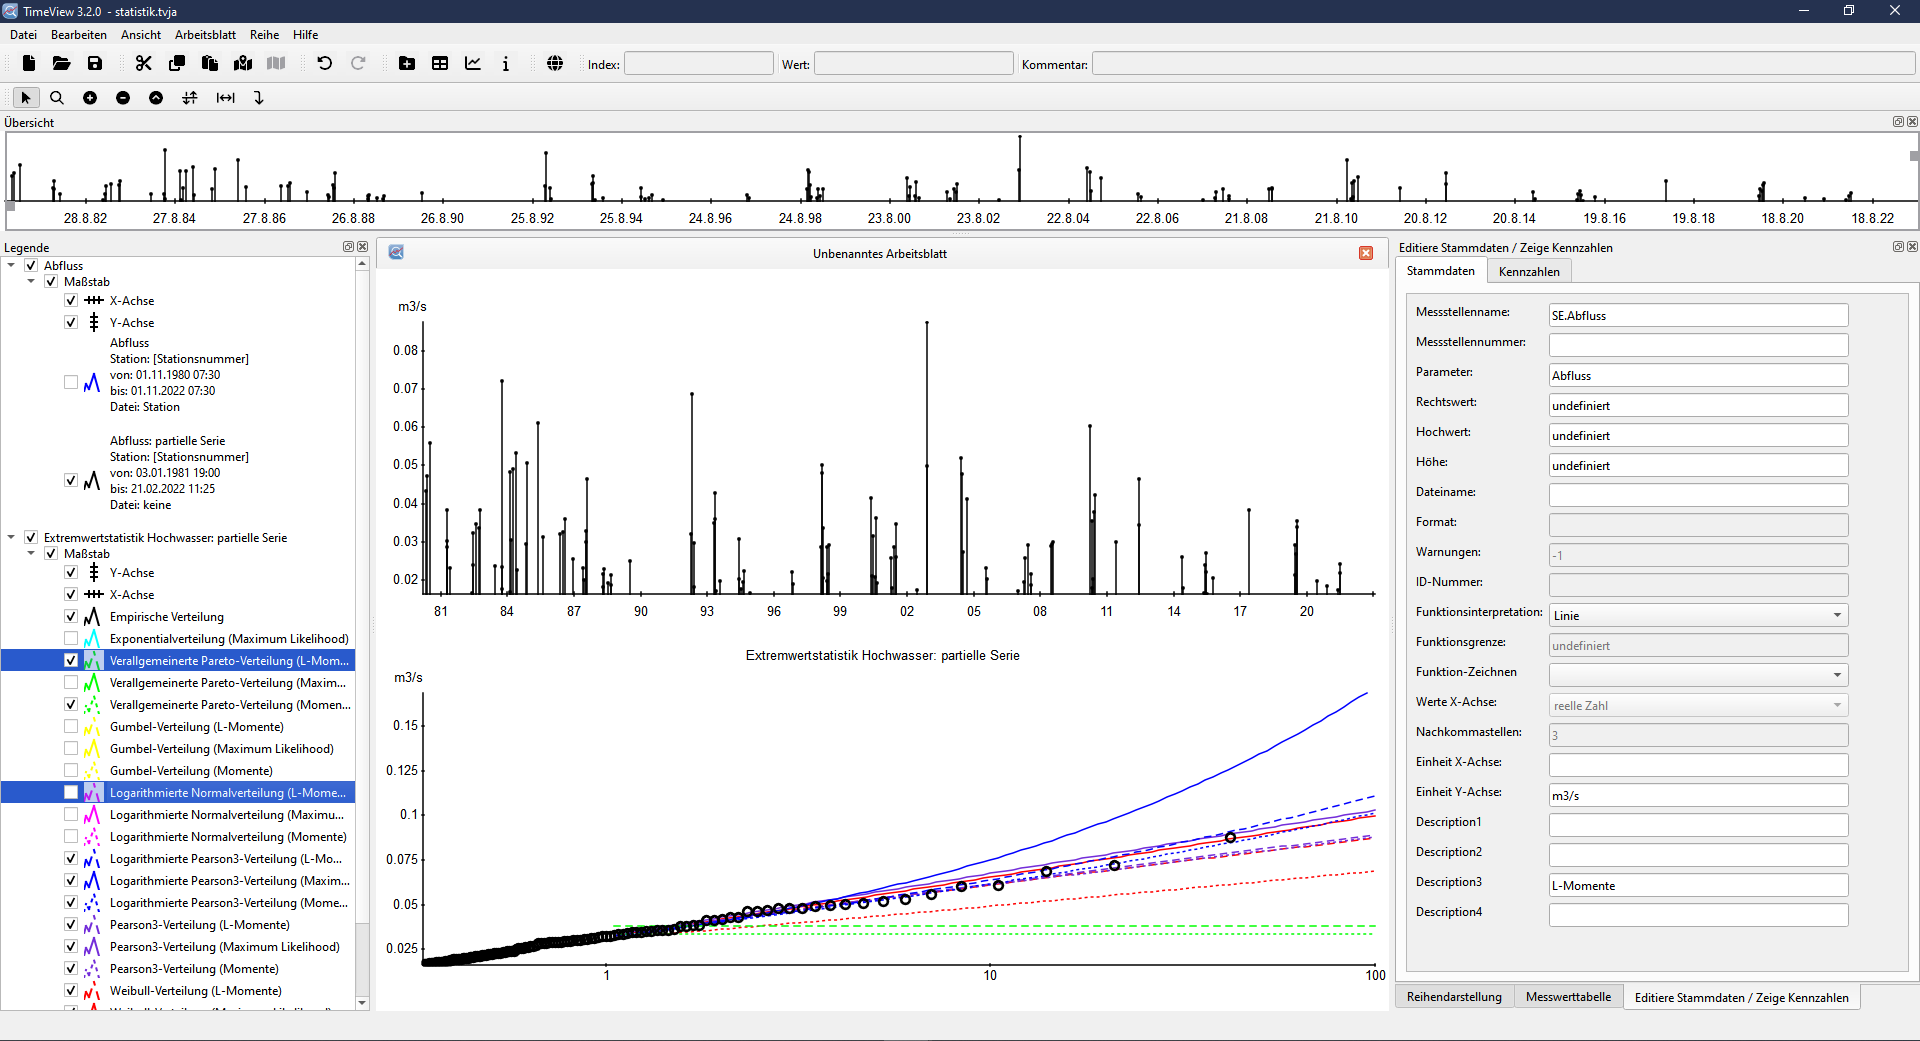Click the Messstellenname input field
Viewport: 1920px width, 1041px height.
pyautogui.click(x=1697, y=316)
